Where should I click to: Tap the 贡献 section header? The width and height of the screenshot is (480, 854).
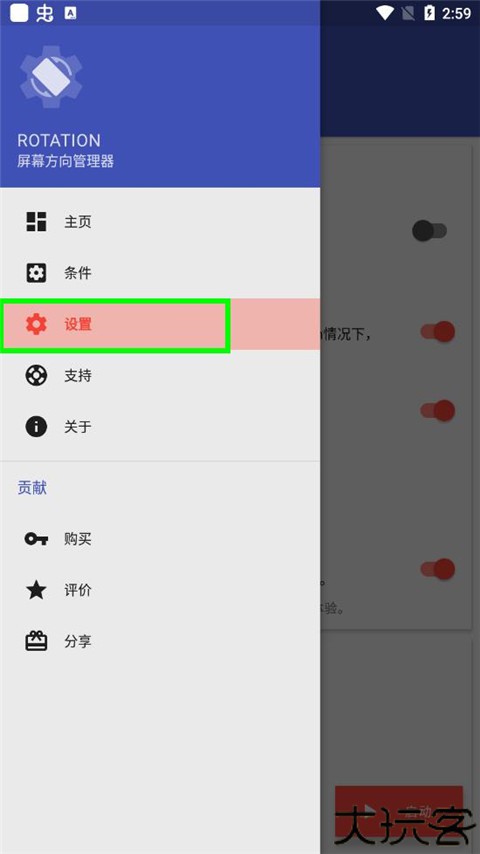(x=32, y=488)
